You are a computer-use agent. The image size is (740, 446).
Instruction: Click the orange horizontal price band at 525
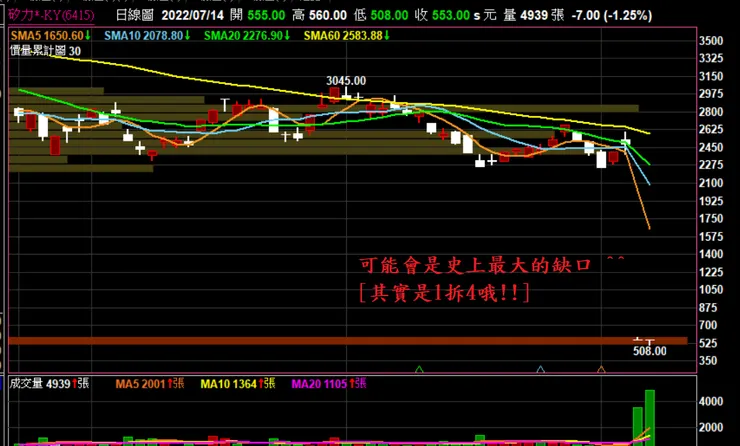click(x=348, y=341)
